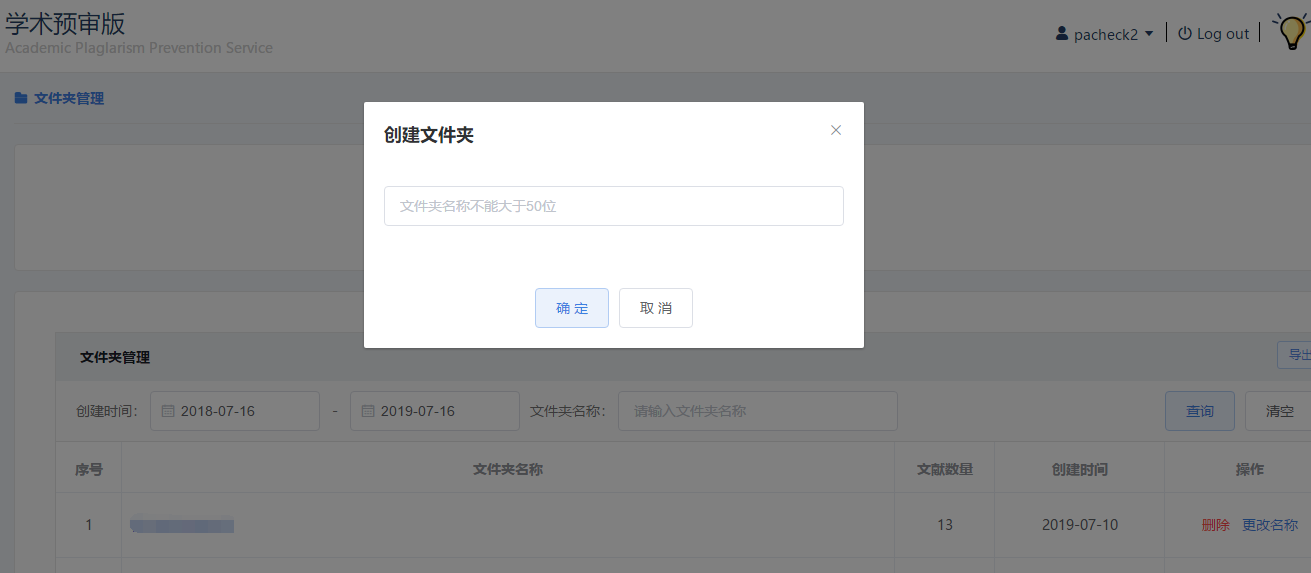Click the 学术预审版 site title
Image resolution: width=1311 pixels, height=573 pixels.
[66, 24]
